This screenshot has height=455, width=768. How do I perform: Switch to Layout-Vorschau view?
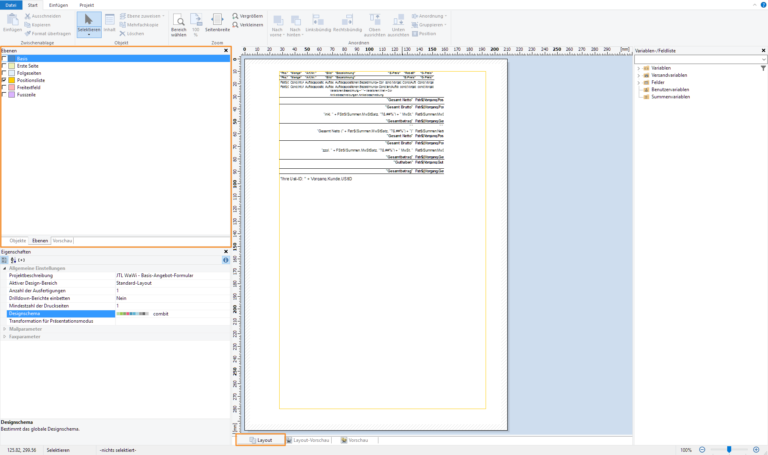[310, 440]
